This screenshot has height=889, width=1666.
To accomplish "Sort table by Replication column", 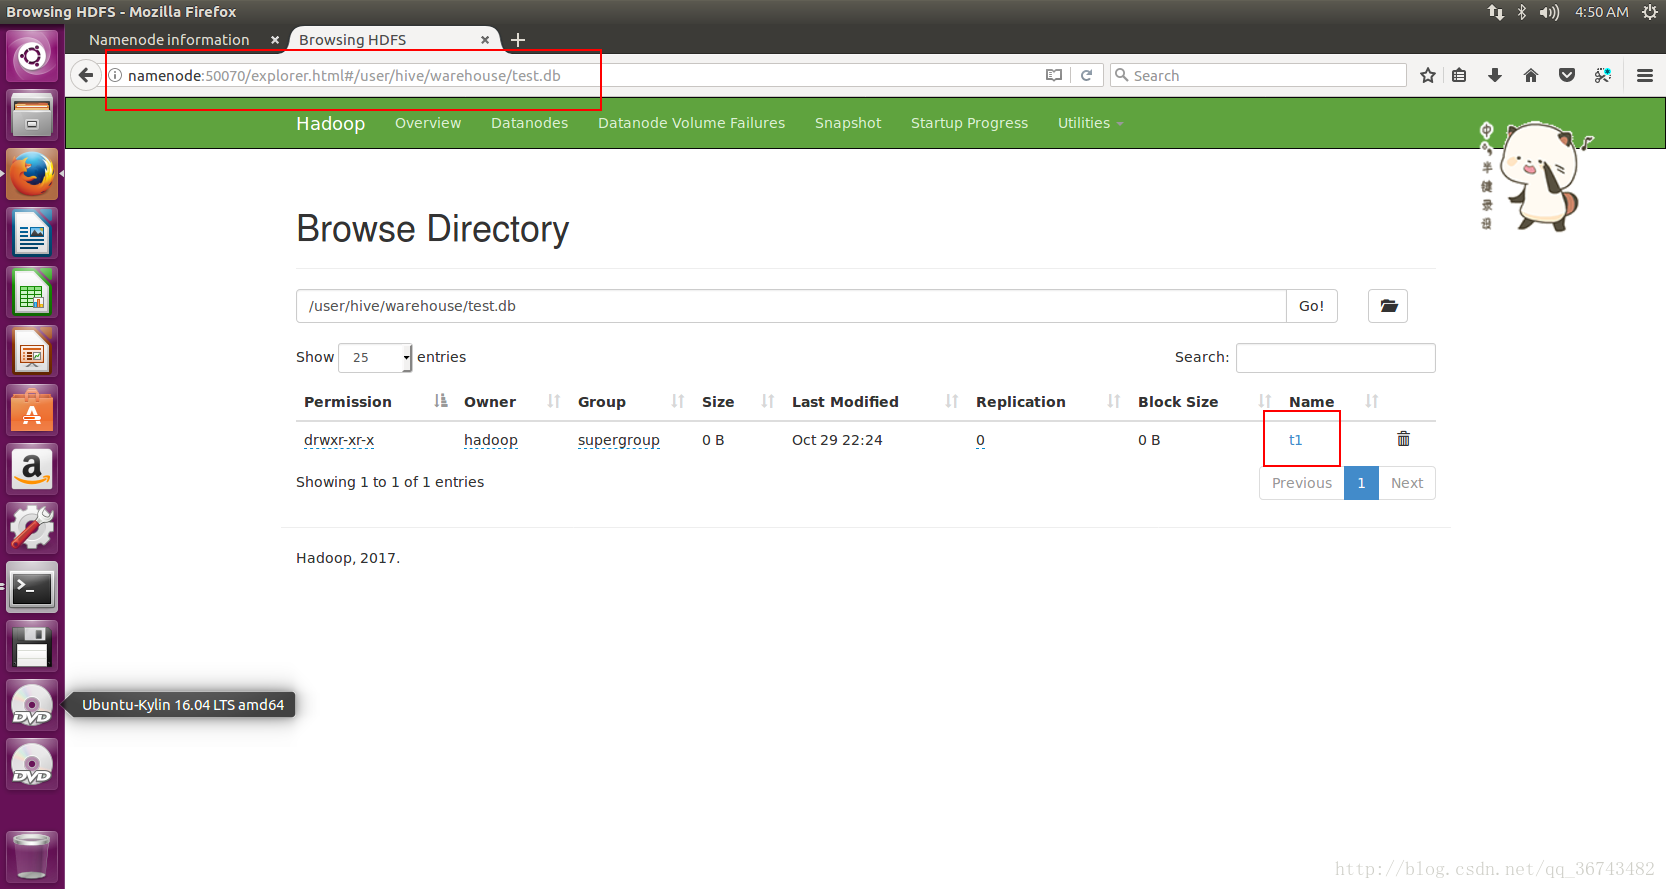I will 1048,401.
